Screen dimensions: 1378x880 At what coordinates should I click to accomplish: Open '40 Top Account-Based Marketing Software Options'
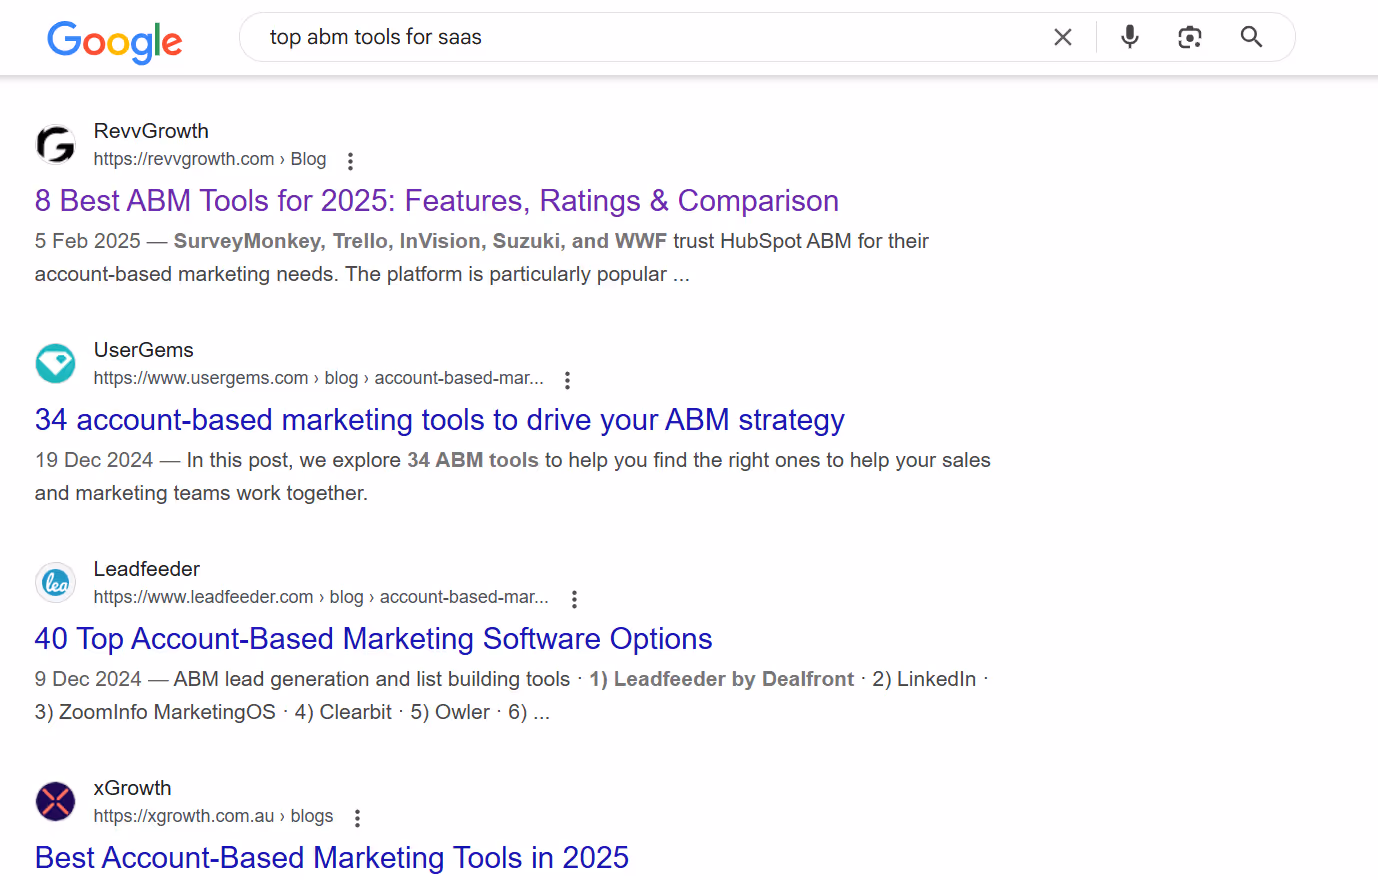[374, 639]
